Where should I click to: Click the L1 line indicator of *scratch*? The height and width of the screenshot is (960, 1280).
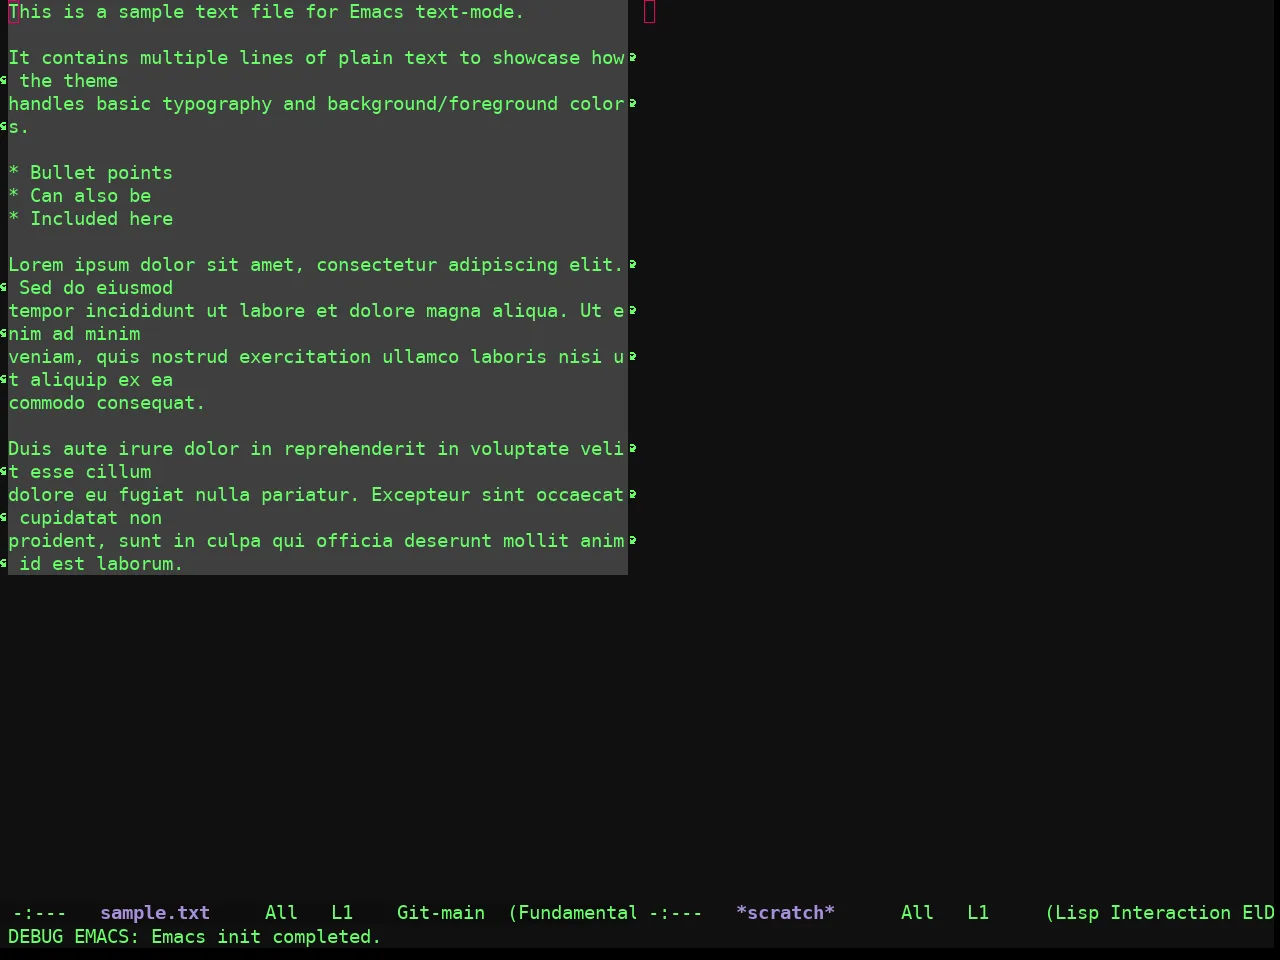(978, 913)
